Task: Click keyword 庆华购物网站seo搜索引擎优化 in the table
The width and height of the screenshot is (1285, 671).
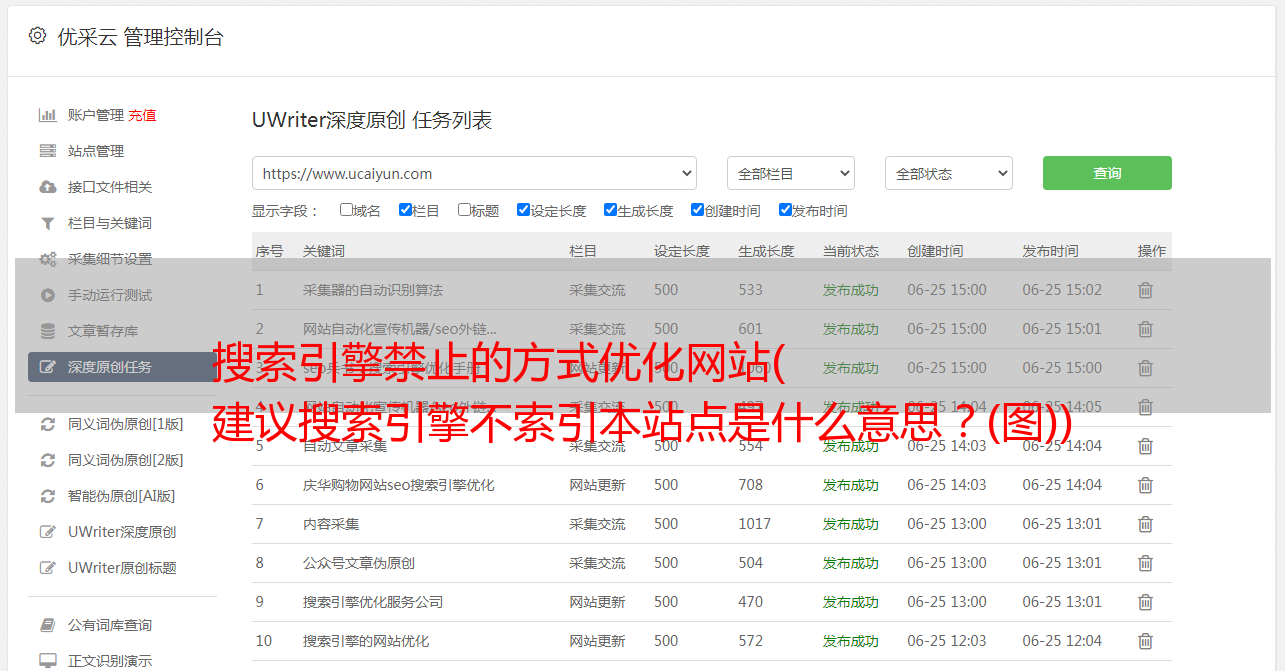Action: pyautogui.click(x=398, y=485)
